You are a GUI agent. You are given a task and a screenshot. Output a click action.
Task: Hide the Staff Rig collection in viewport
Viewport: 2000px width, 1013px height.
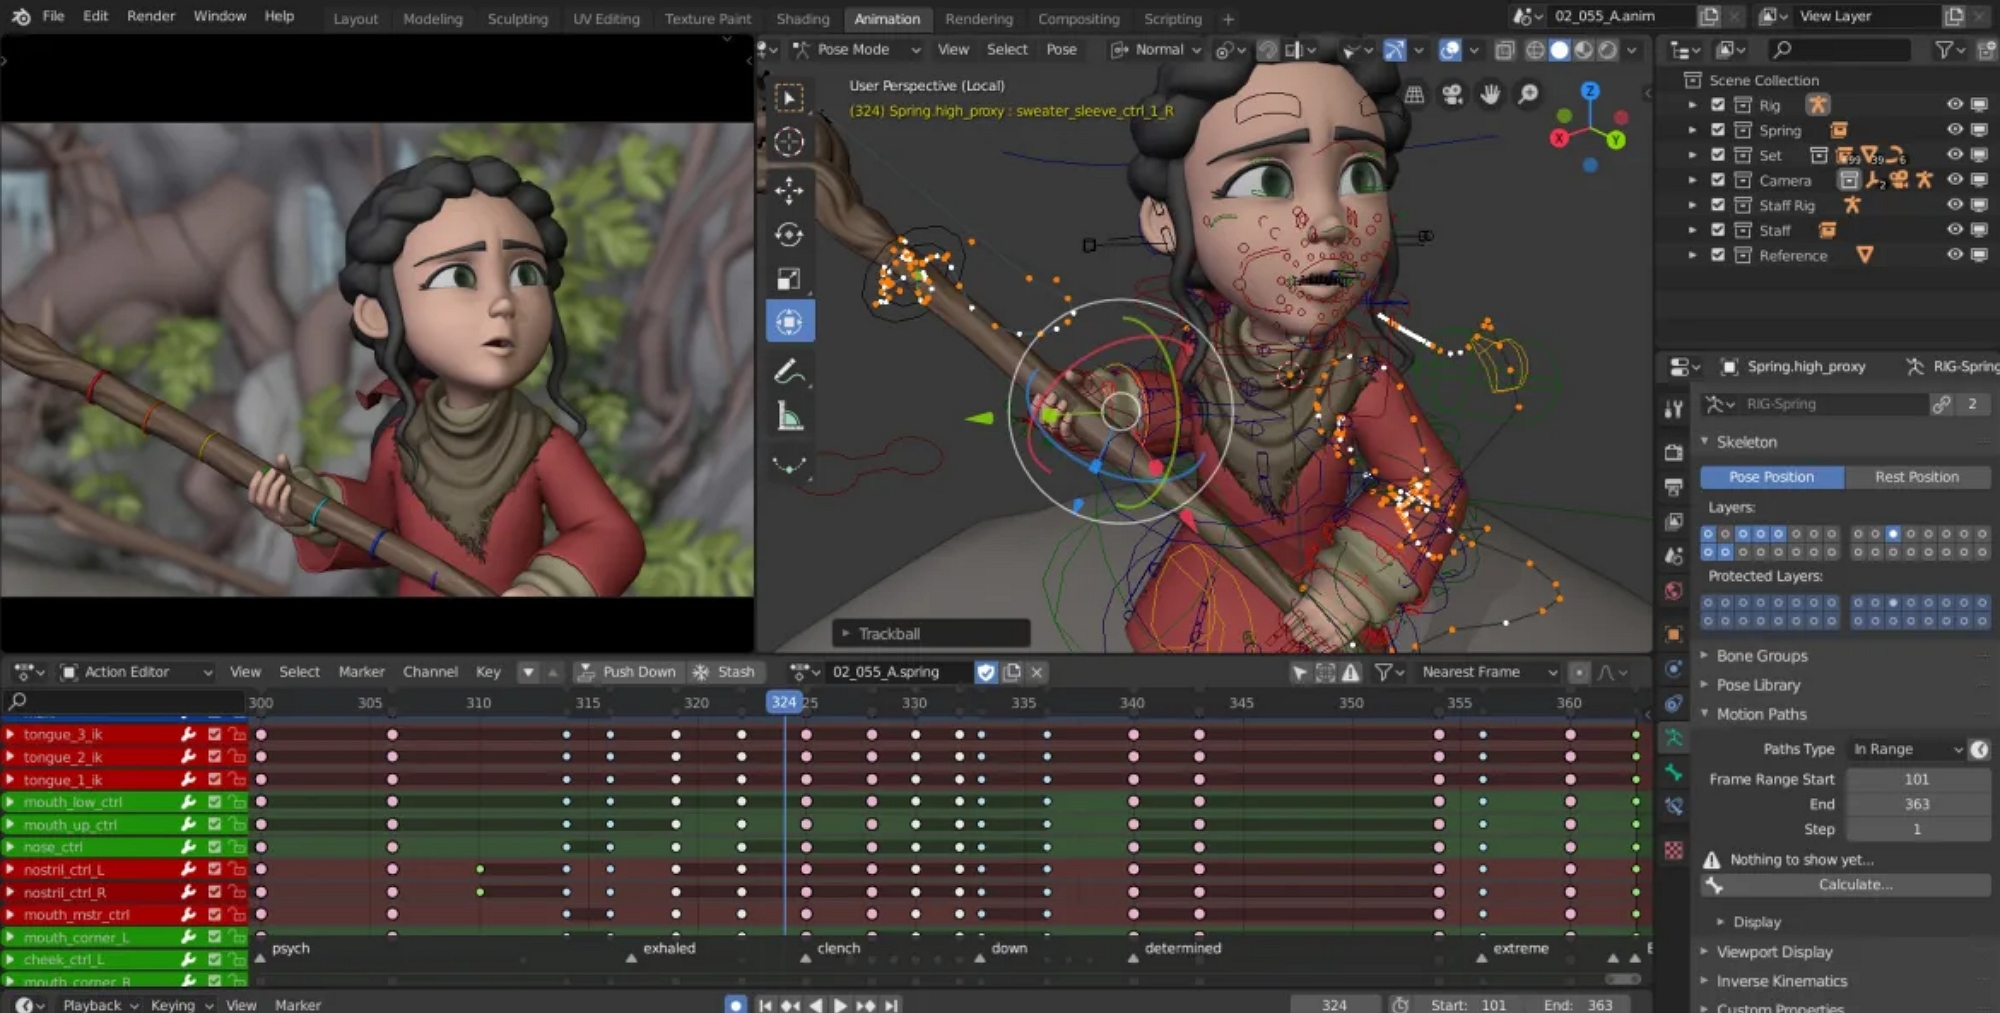pos(1954,205)
